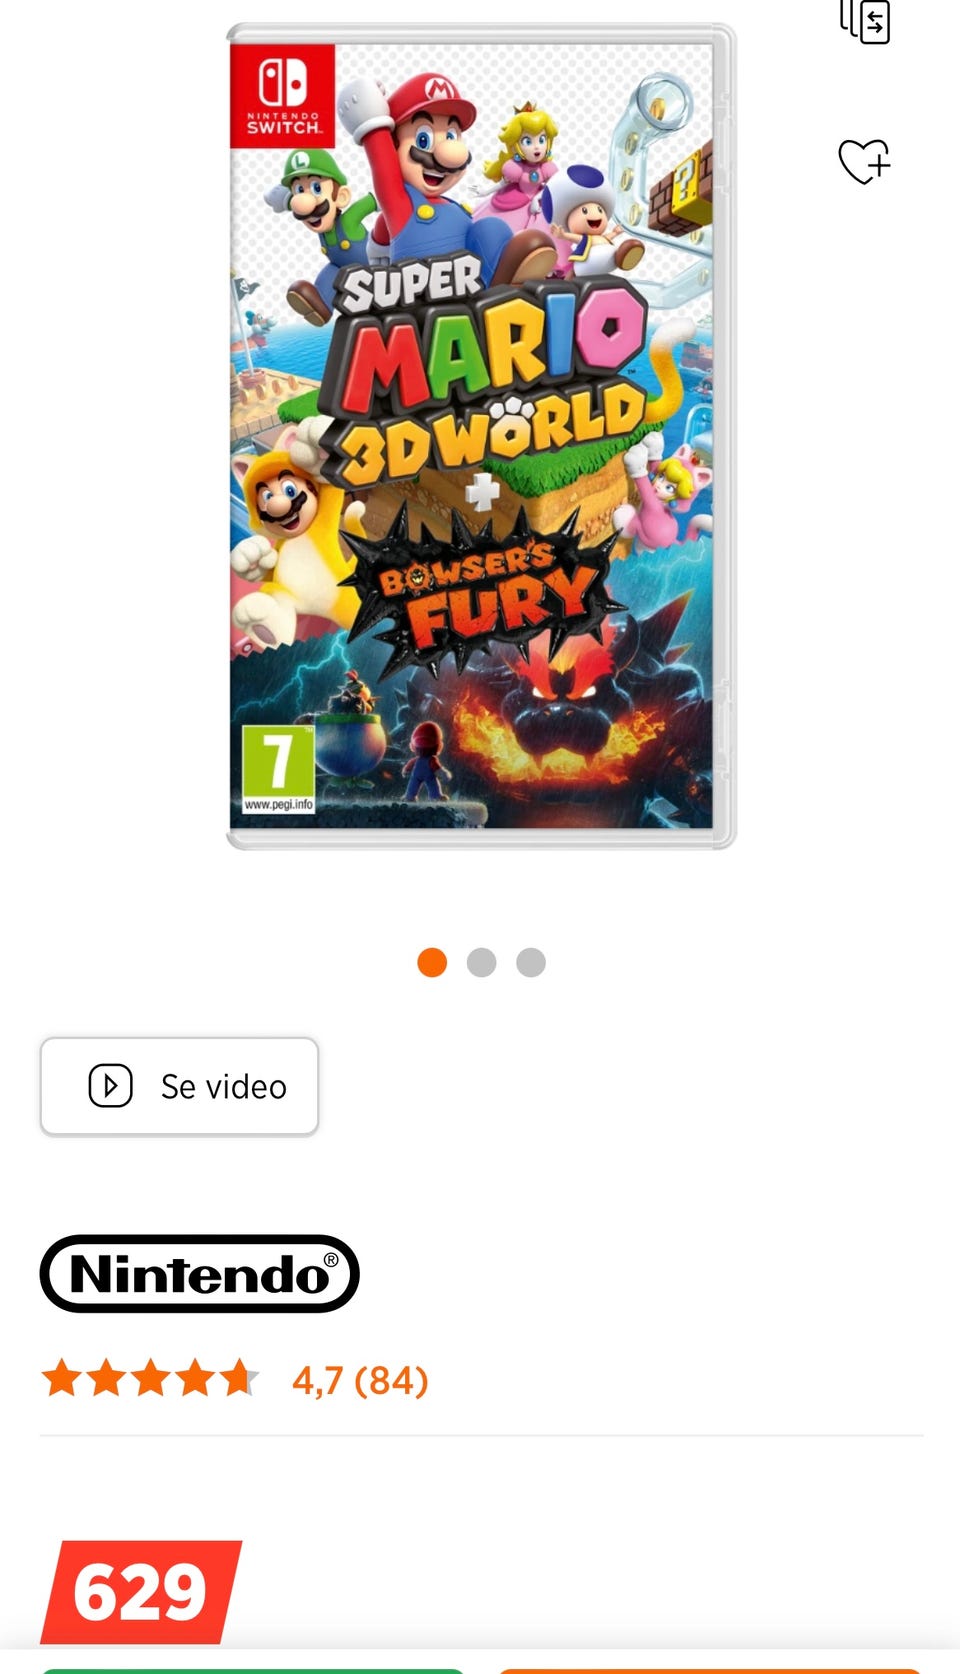Switch to the third image dot

pos(531,962)
